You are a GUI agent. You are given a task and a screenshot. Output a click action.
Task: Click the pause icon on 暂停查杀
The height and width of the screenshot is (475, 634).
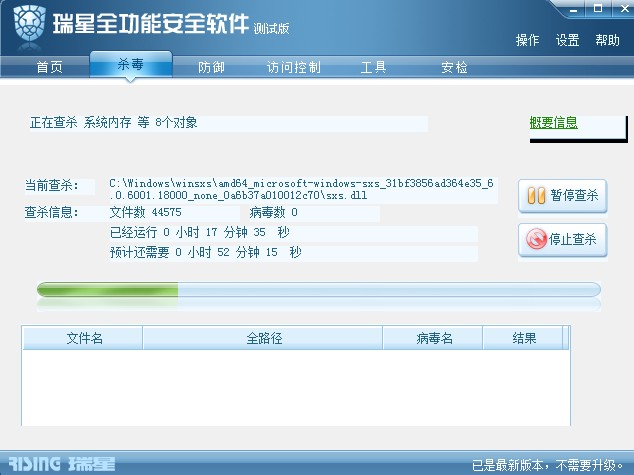coord(536,196)
